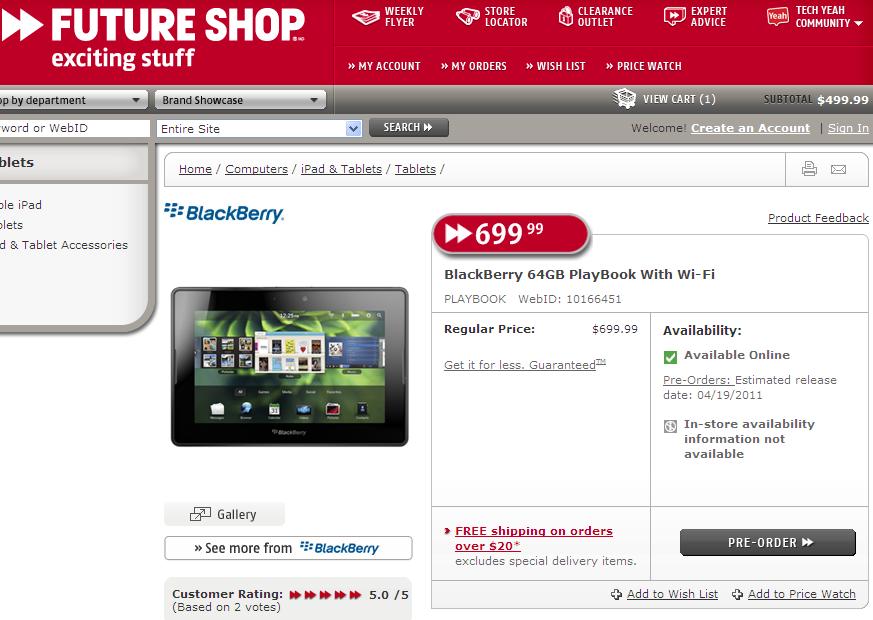873x620 pixels.
Task: Click the Available Online green checkmark
Action: click(670, 357)
